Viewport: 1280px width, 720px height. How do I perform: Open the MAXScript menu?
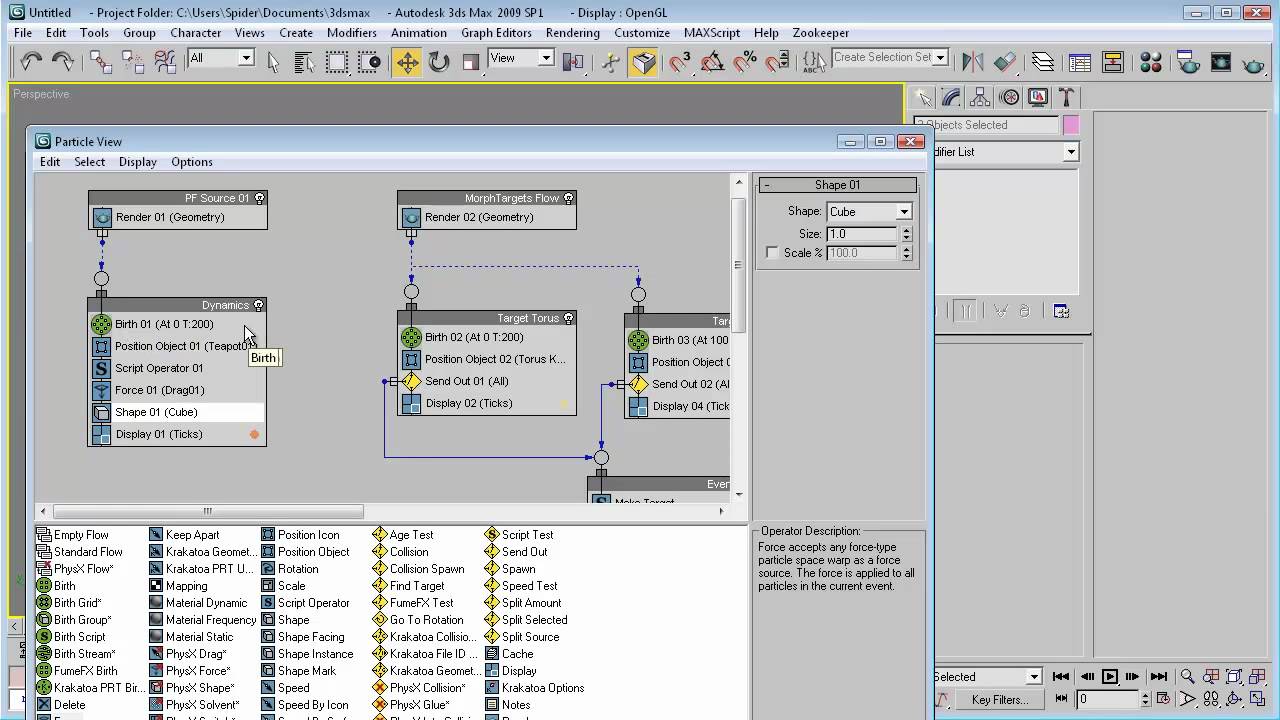[712, 32]
